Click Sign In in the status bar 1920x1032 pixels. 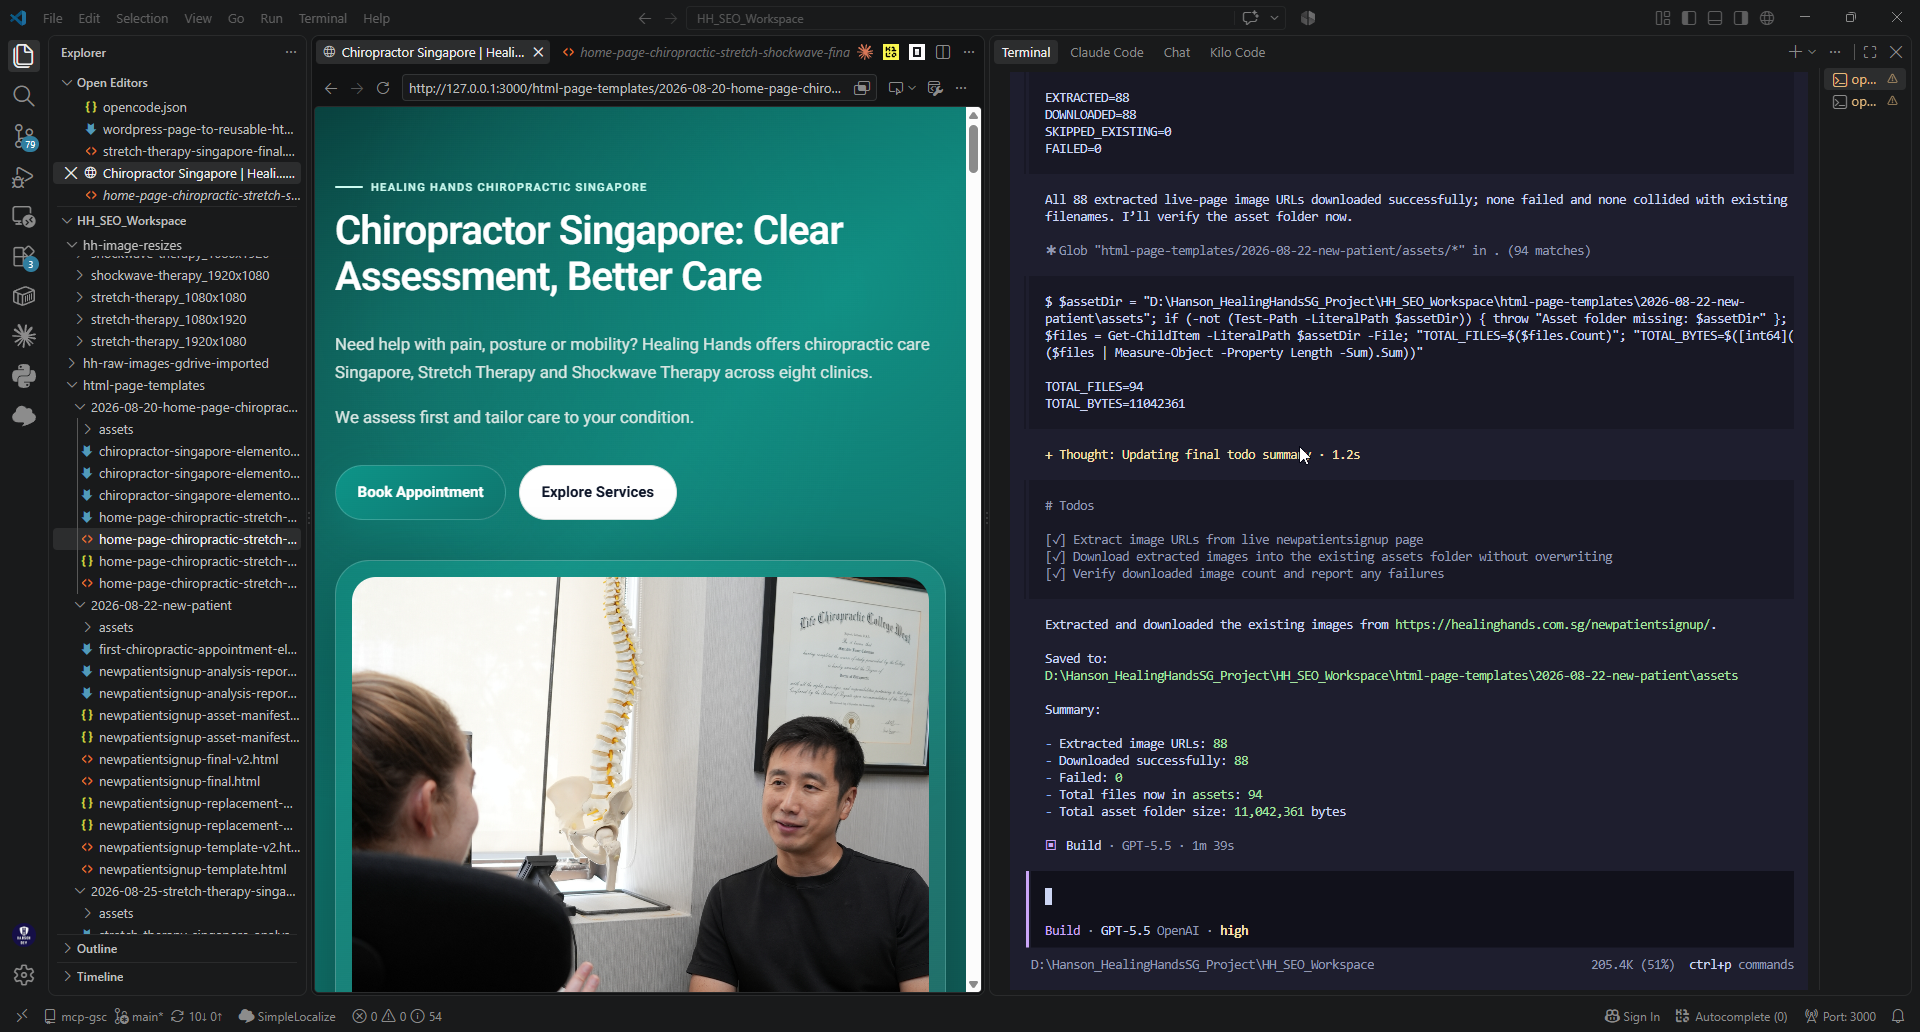1632,1016
